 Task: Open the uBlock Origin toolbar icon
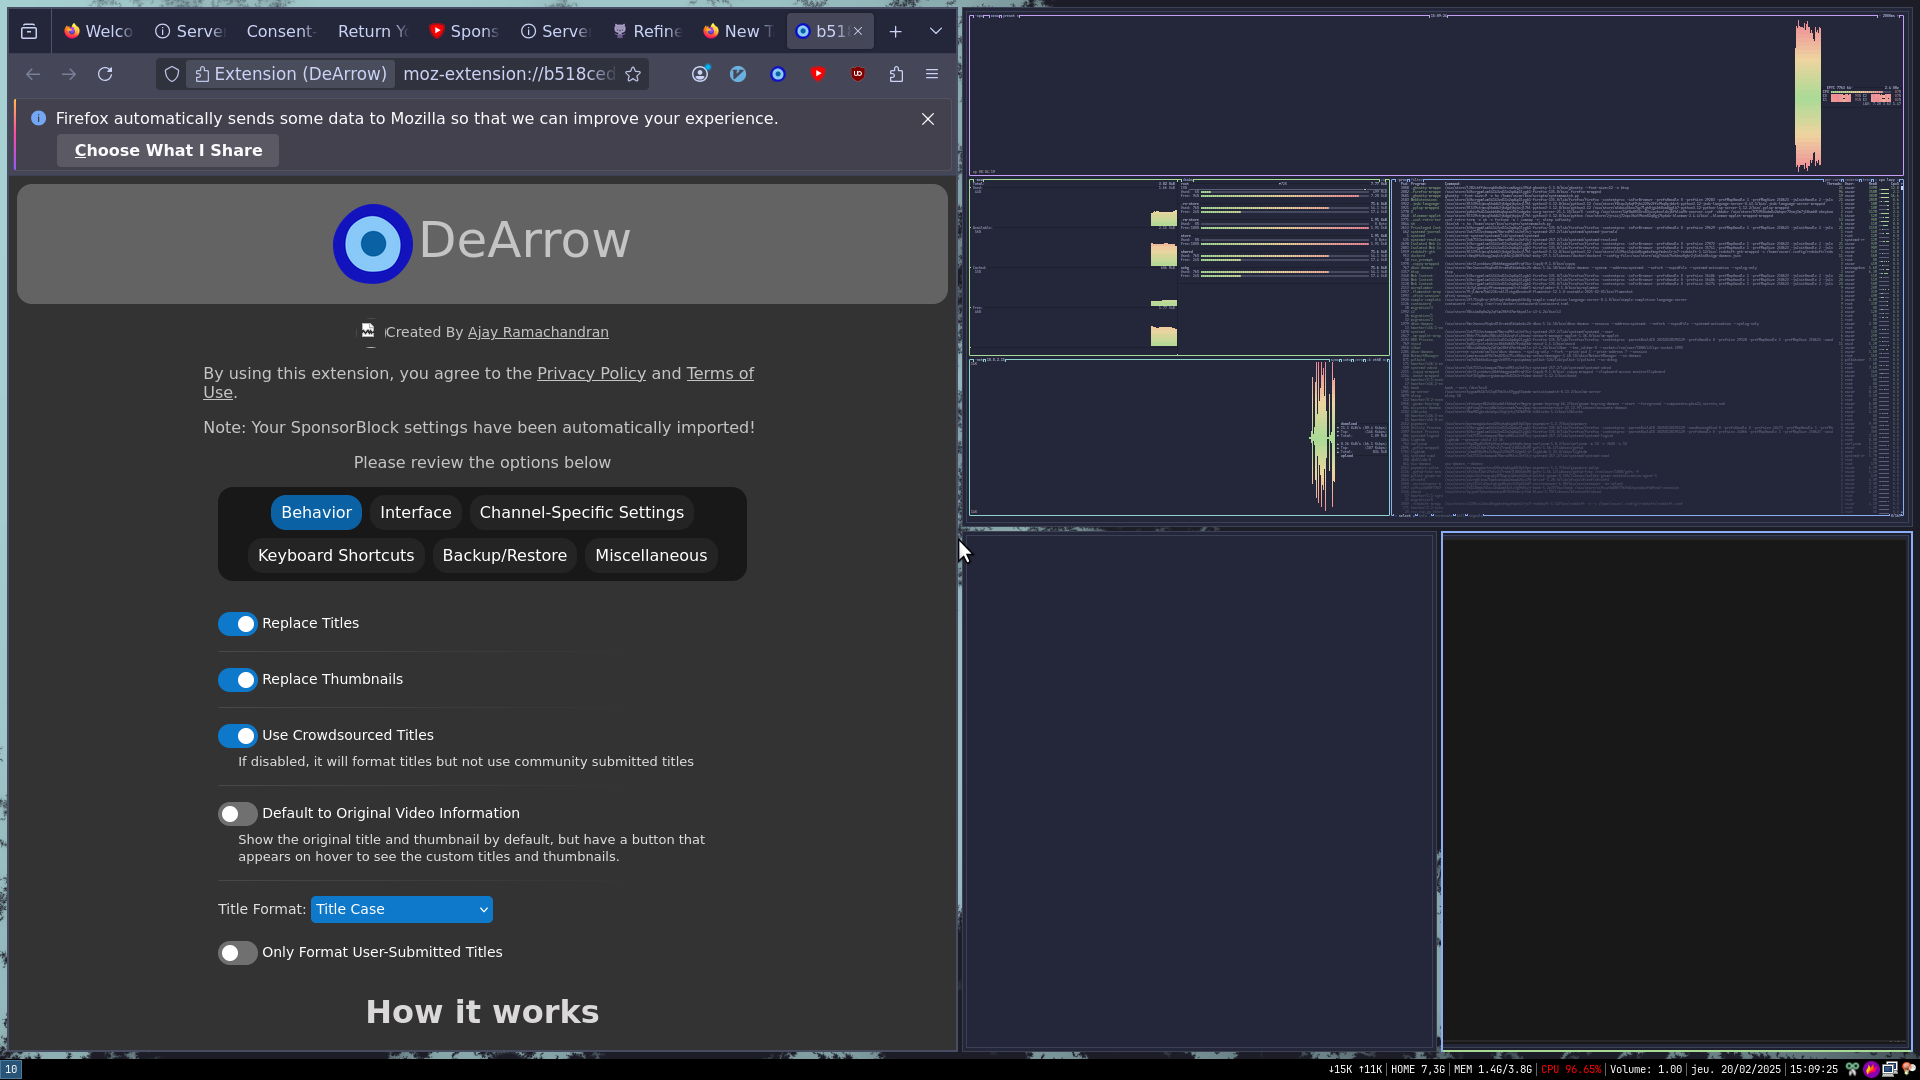pos(858,74)
